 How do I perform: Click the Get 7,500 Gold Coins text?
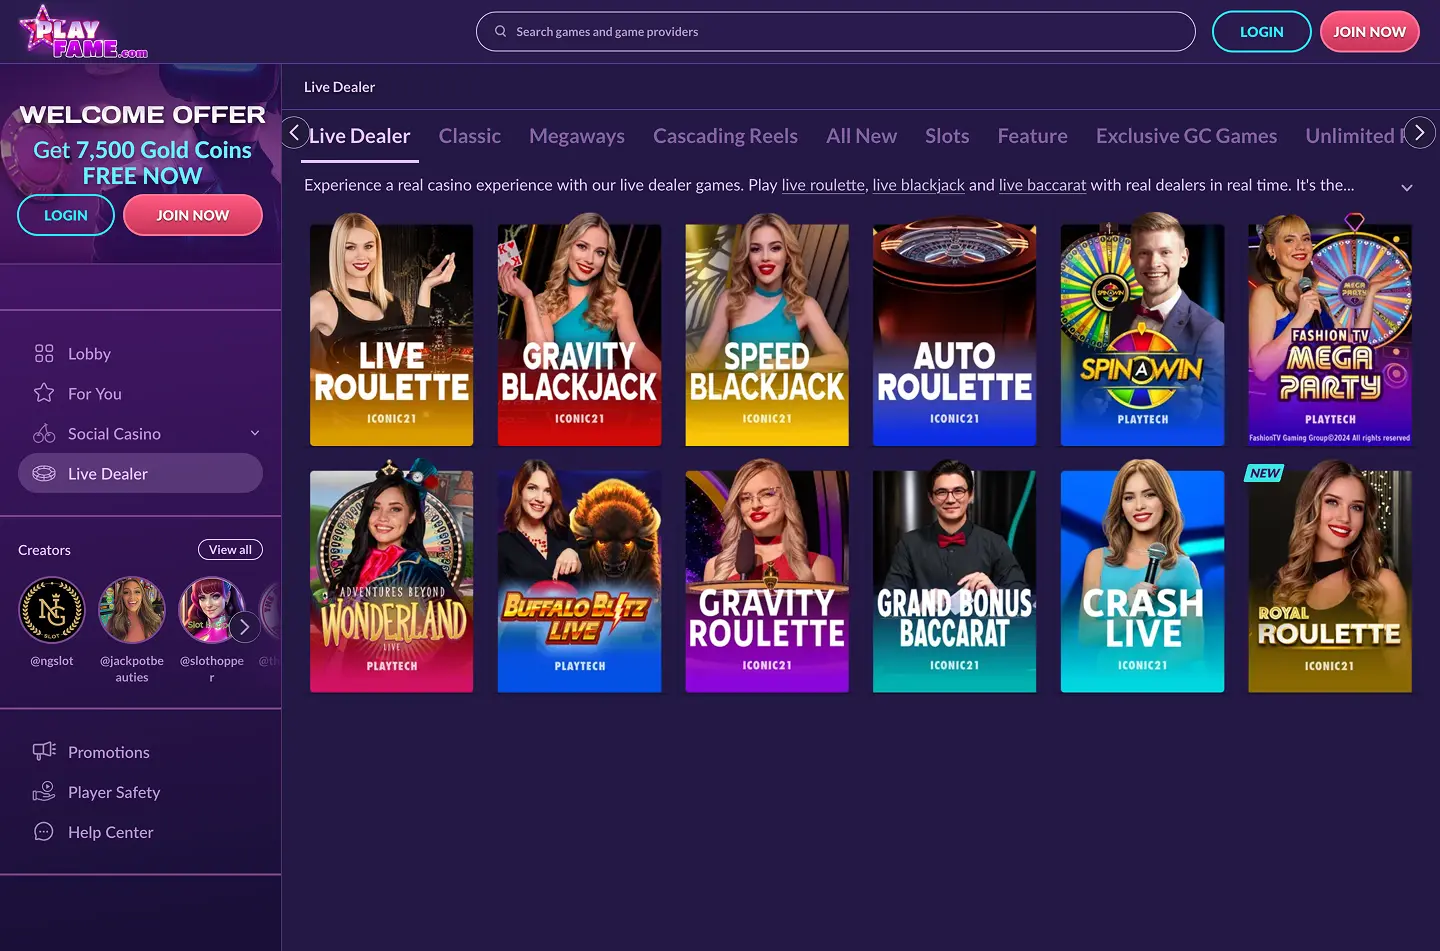[x=142, y=150]
